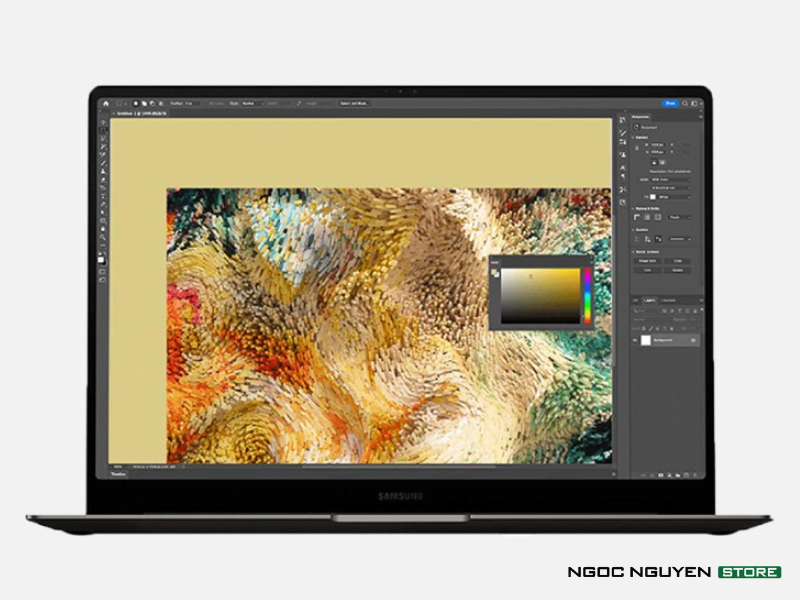Click the search icon beside Share
Image resolution: width=800 pixels, height=600 pixels.
[685, 103]
